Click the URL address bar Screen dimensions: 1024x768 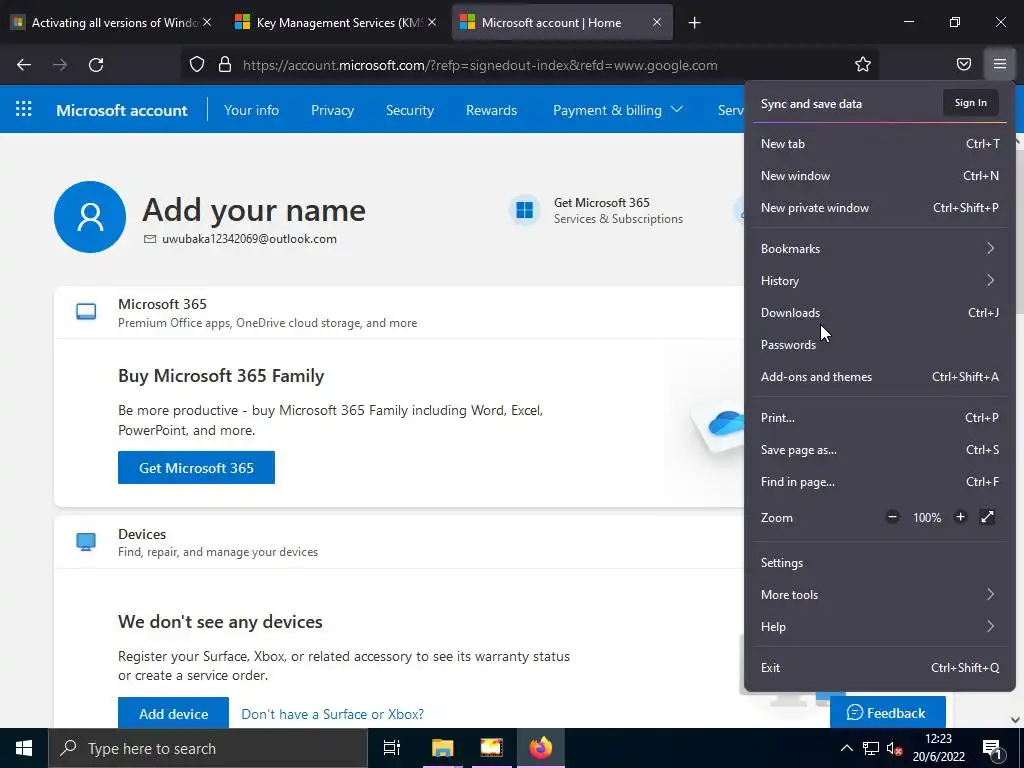point(529,65)
